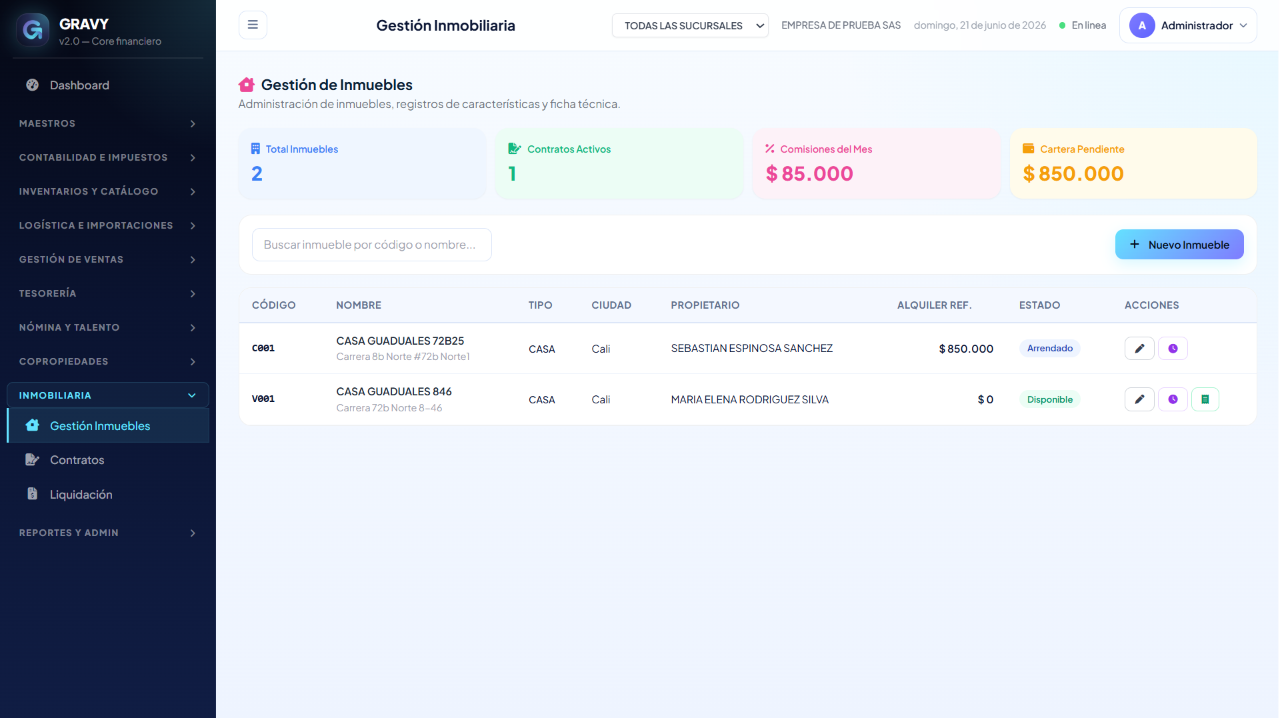Expand the COPROPIEDADES section
The width and height of the screenshot is (1279, 718).
[x=108, y=361]
